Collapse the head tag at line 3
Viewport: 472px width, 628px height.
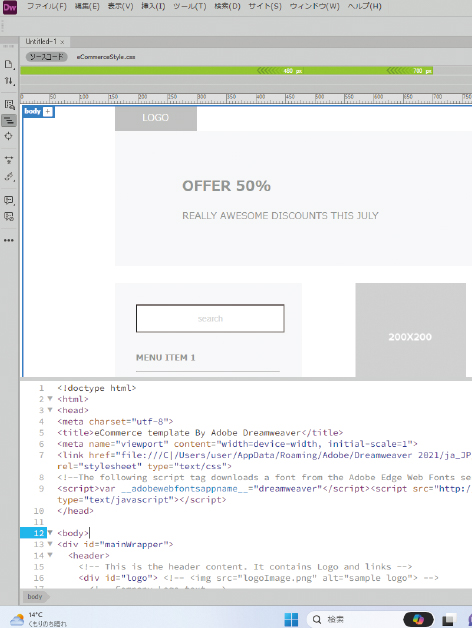point(50,410)
